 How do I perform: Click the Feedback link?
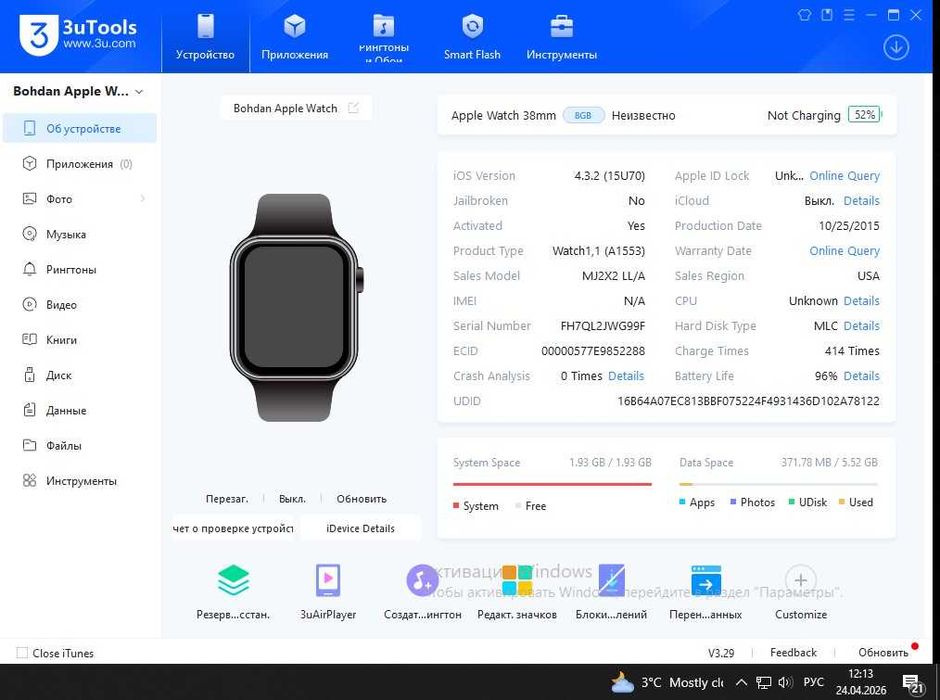[x=793, y=652]
